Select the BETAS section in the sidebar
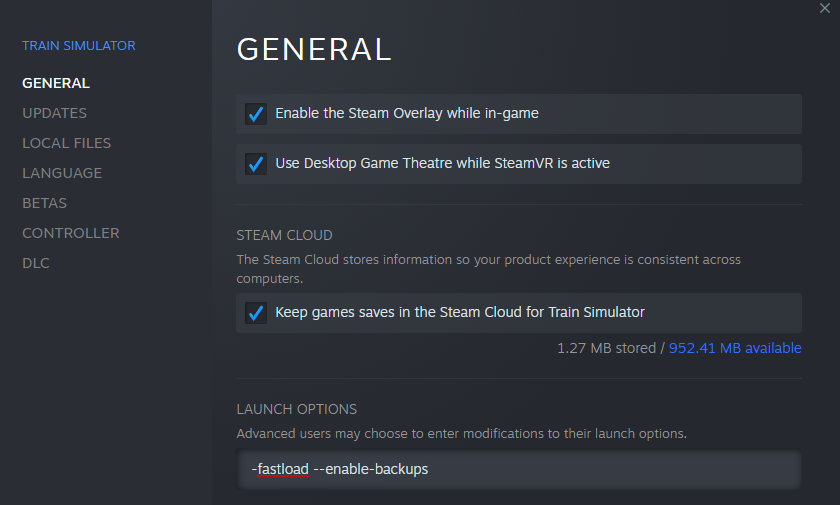This screenshot has width=840, height=505. (44, 203)
